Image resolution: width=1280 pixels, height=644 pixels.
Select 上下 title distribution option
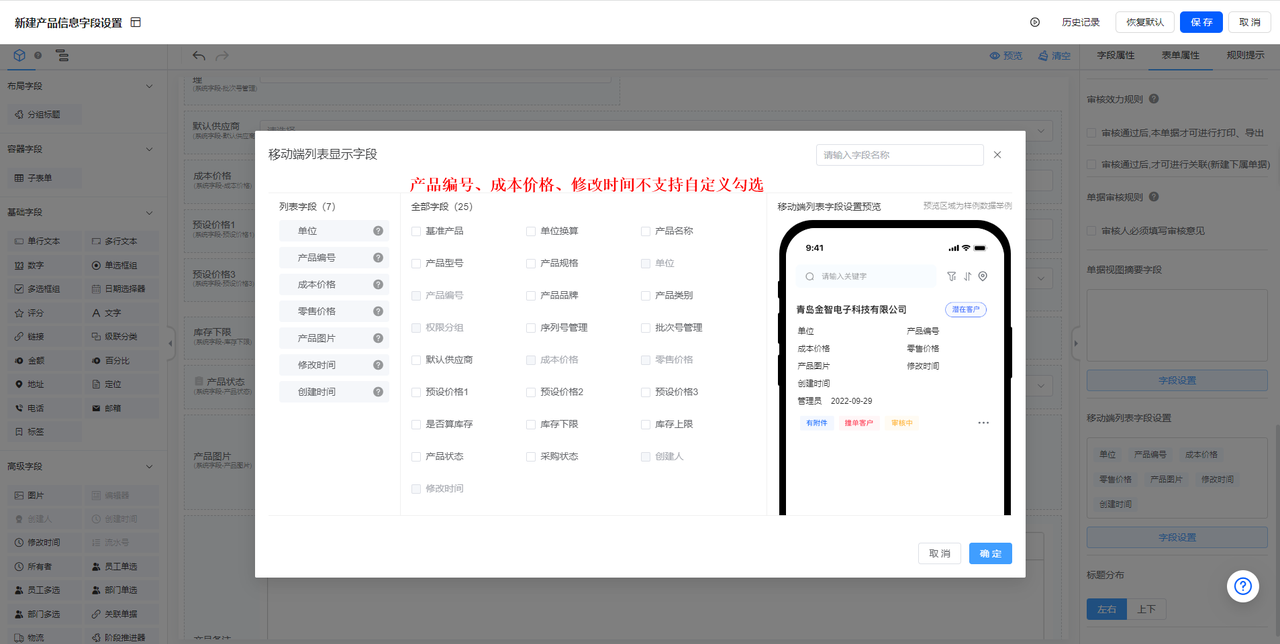pos(1146,609)
